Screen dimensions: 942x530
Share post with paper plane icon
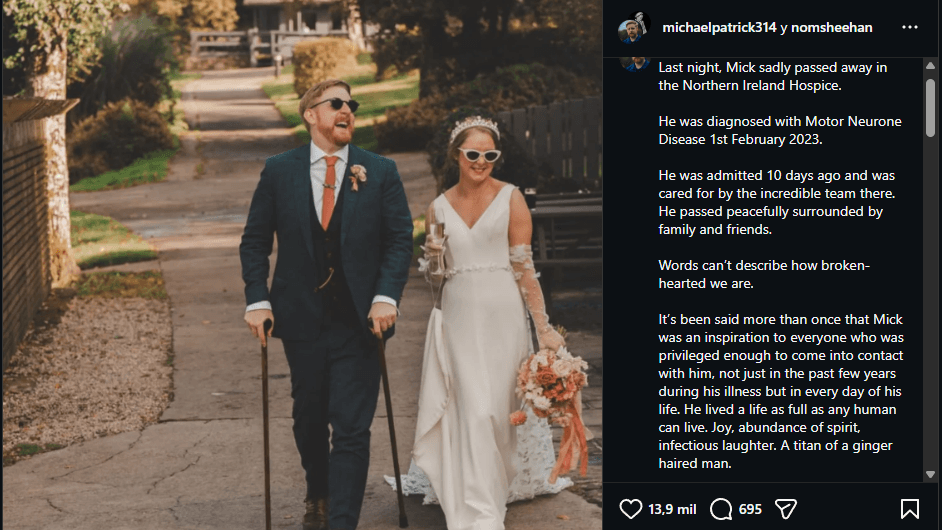786,509
